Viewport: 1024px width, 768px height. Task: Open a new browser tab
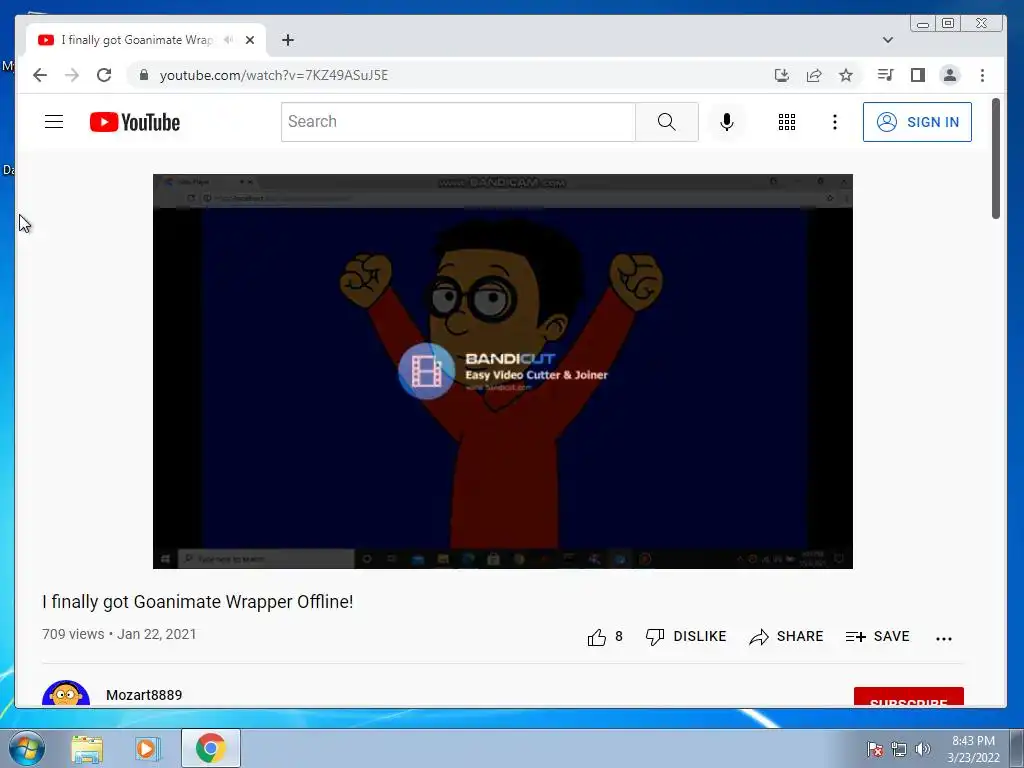click(288, 40)
